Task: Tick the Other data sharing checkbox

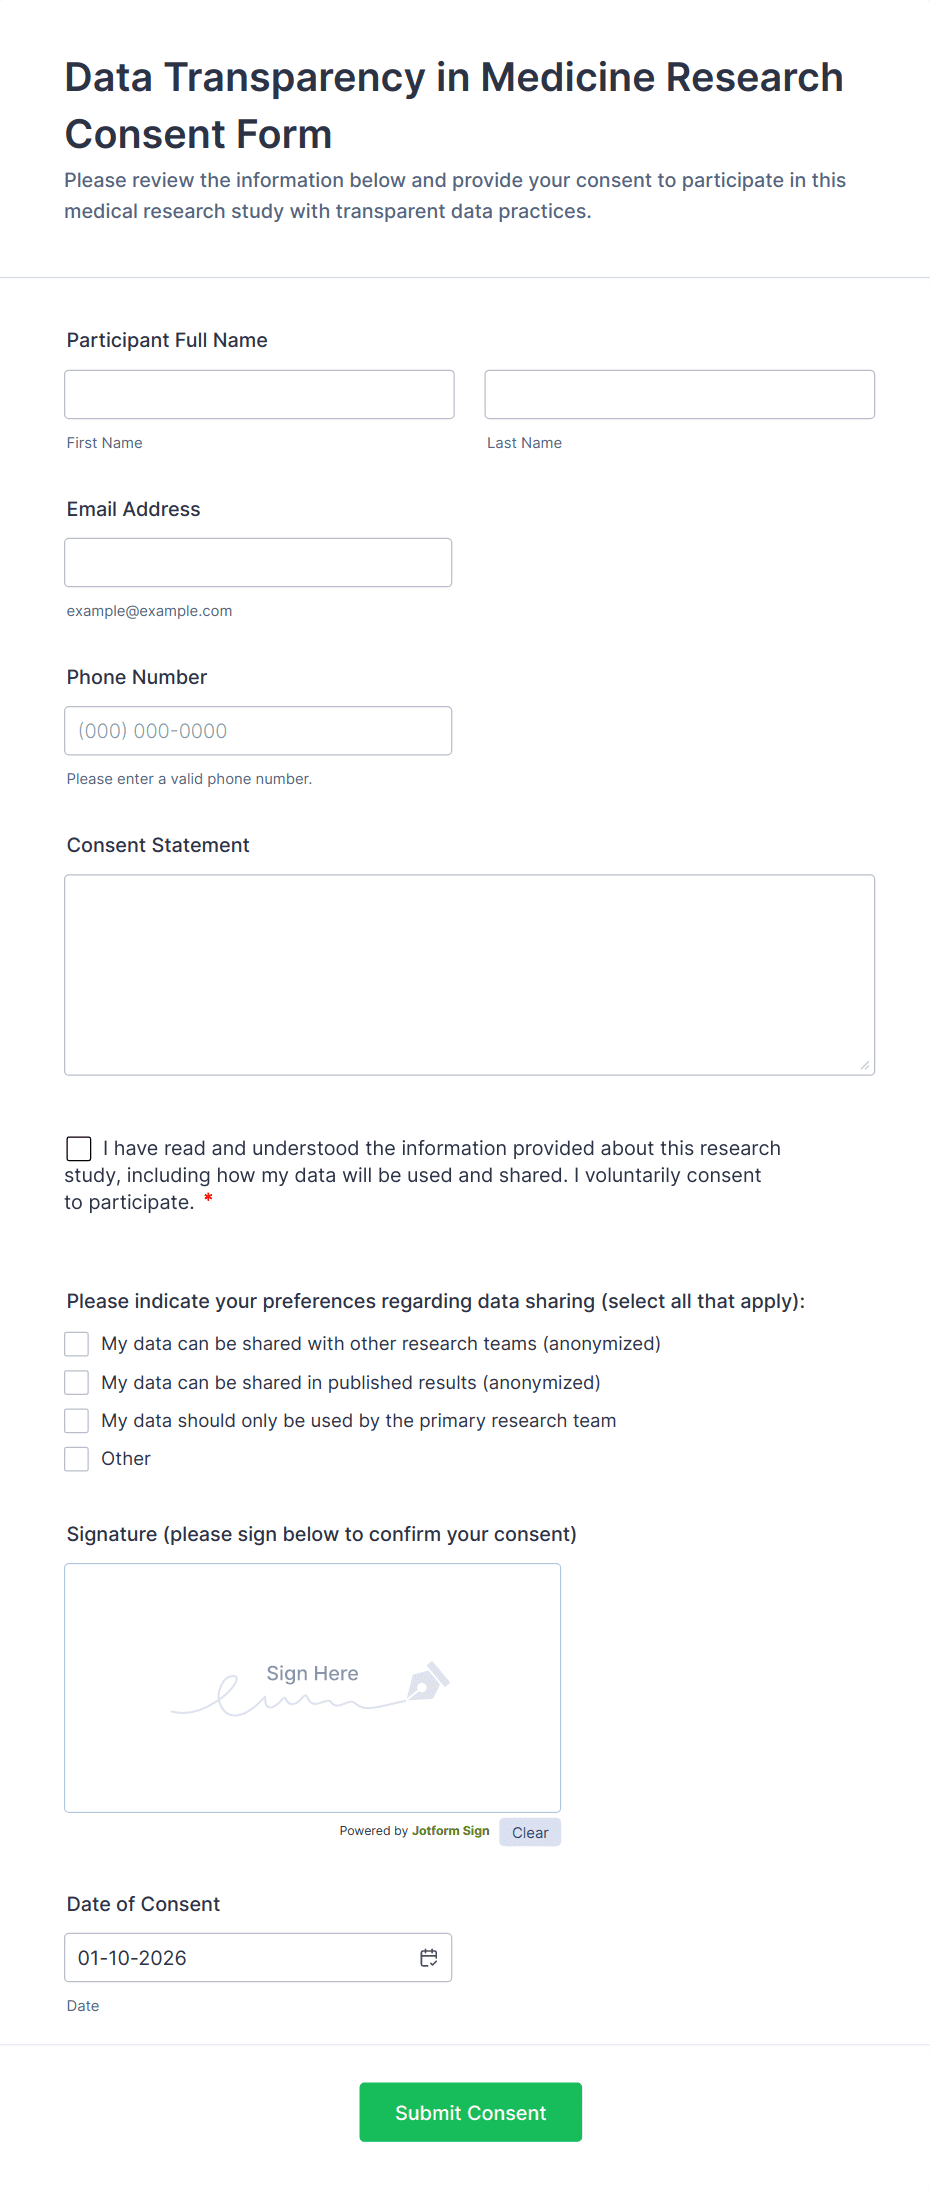Action: click(77, 1459)
